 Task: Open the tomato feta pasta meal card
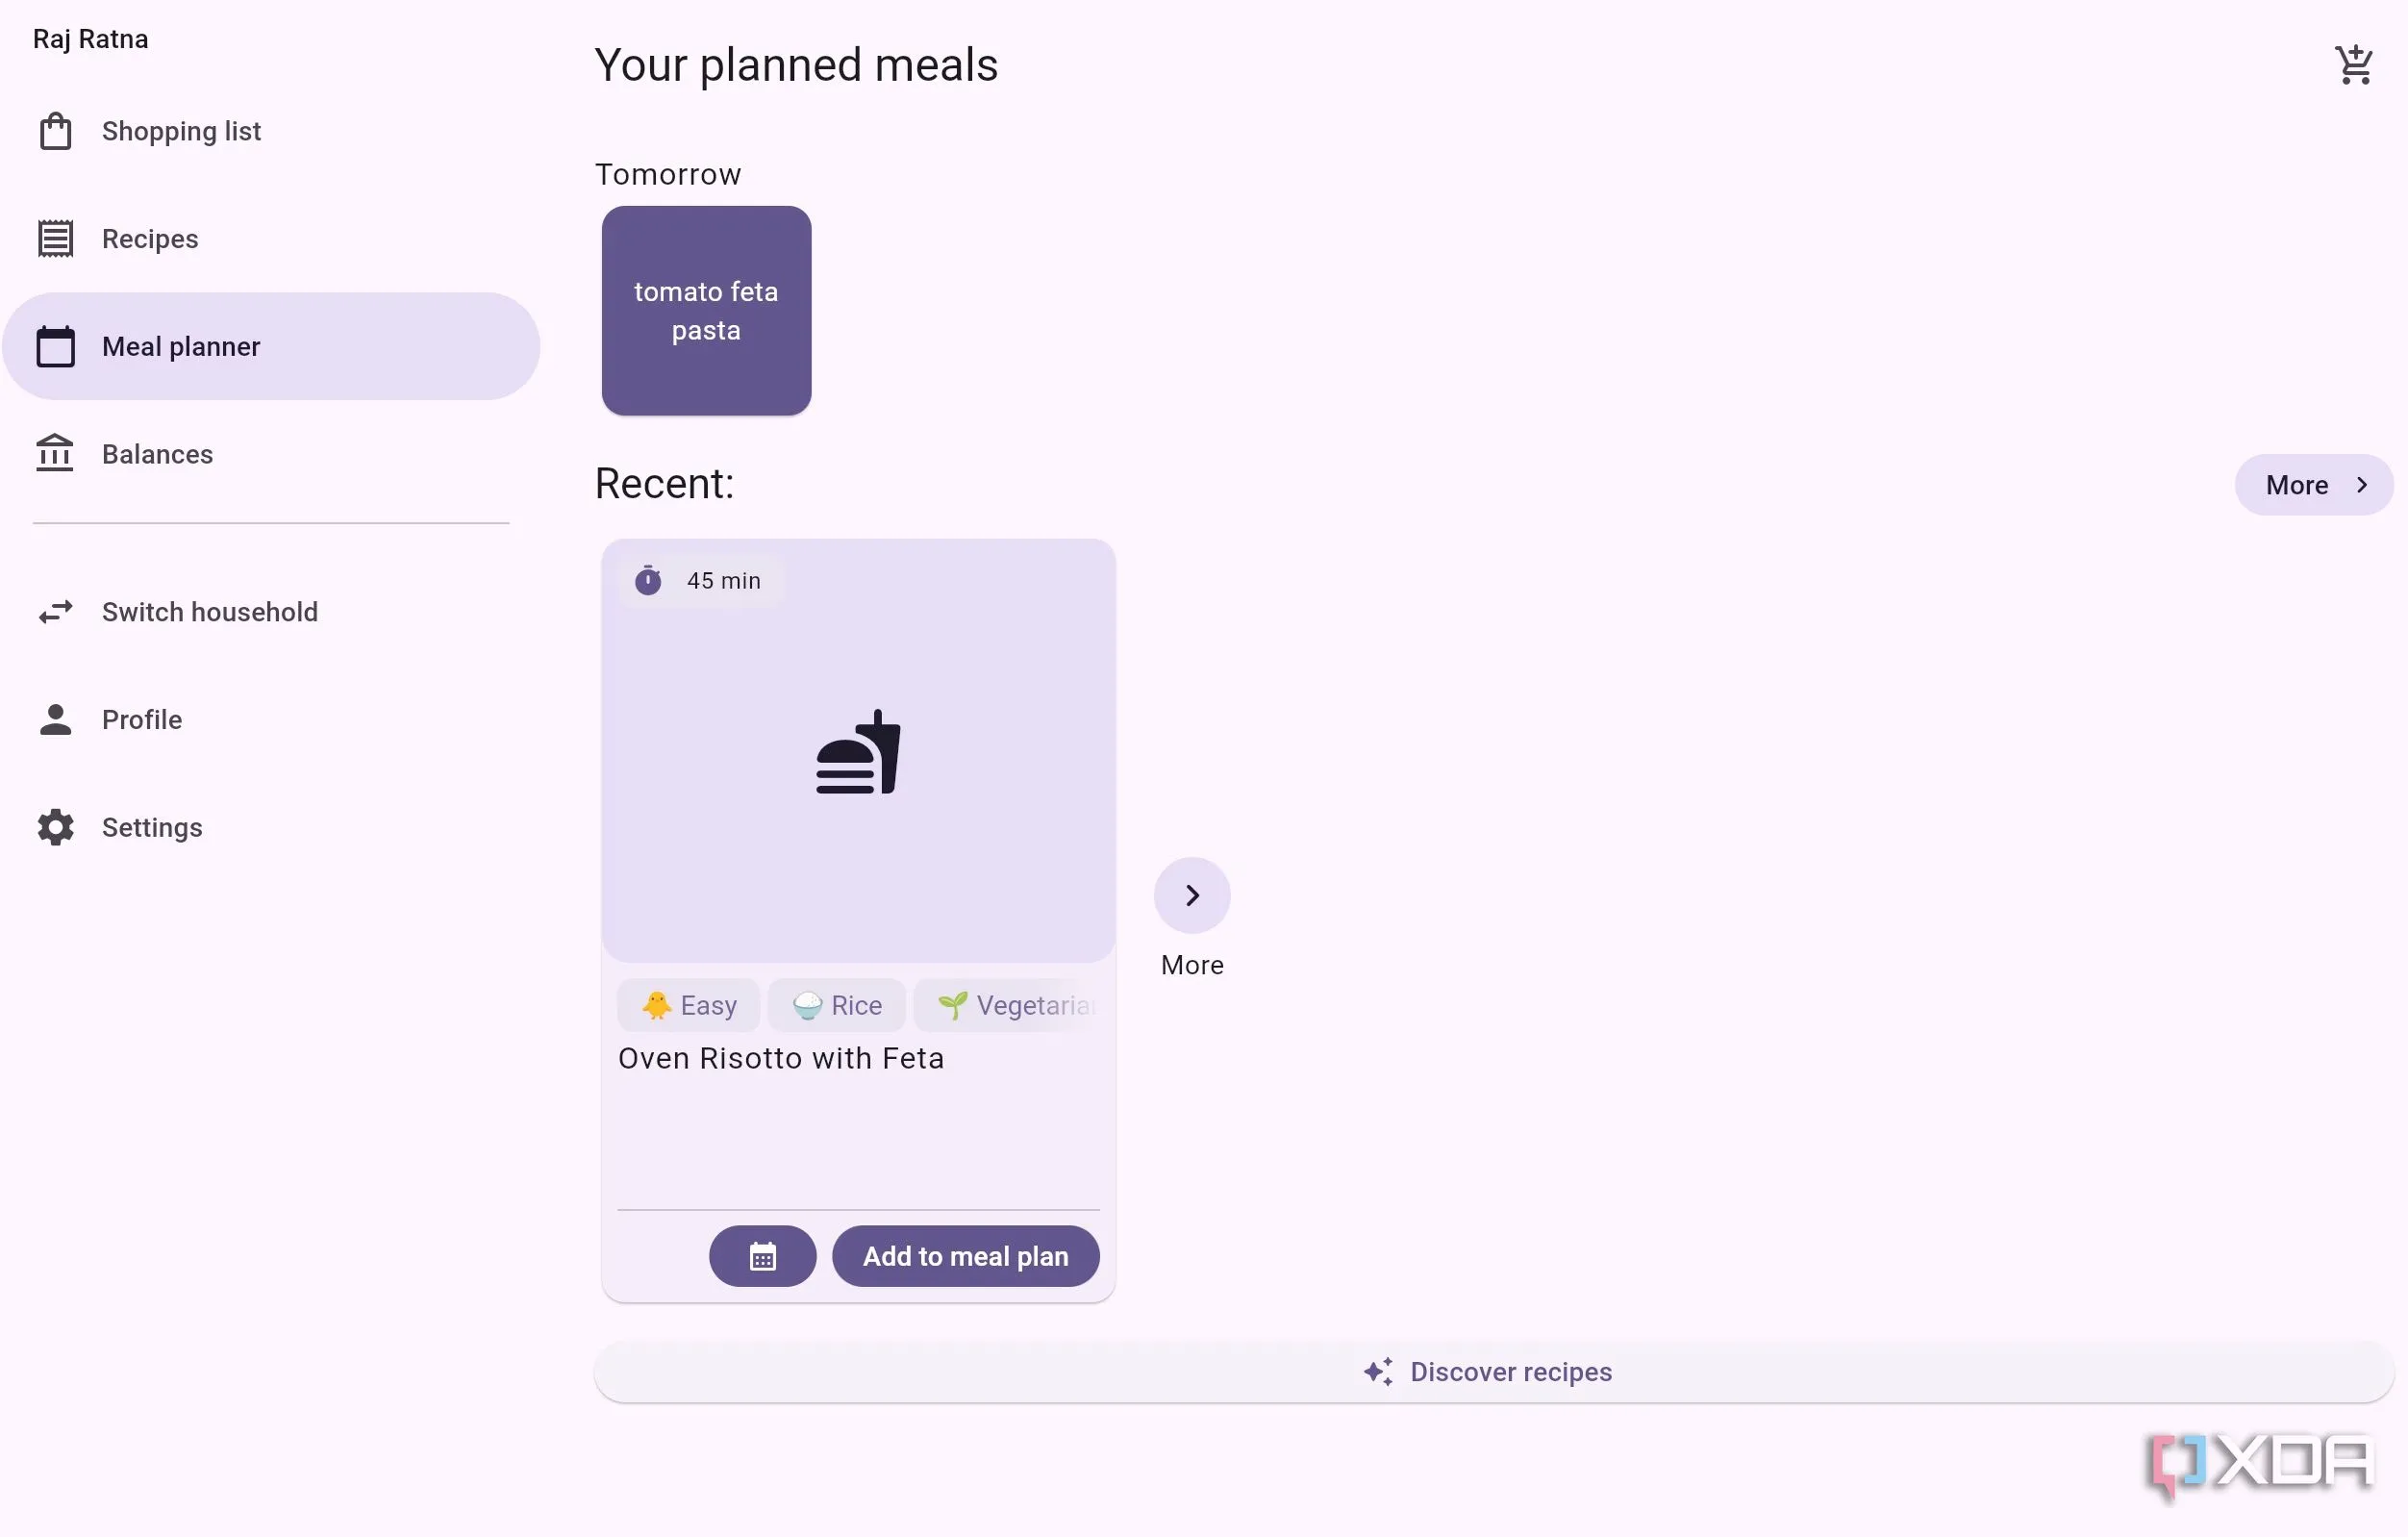point(706,311)
